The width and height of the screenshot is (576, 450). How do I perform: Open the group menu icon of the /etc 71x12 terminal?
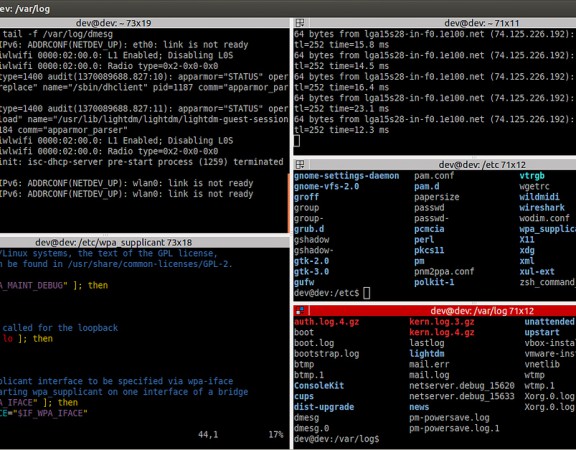point(300,164)
